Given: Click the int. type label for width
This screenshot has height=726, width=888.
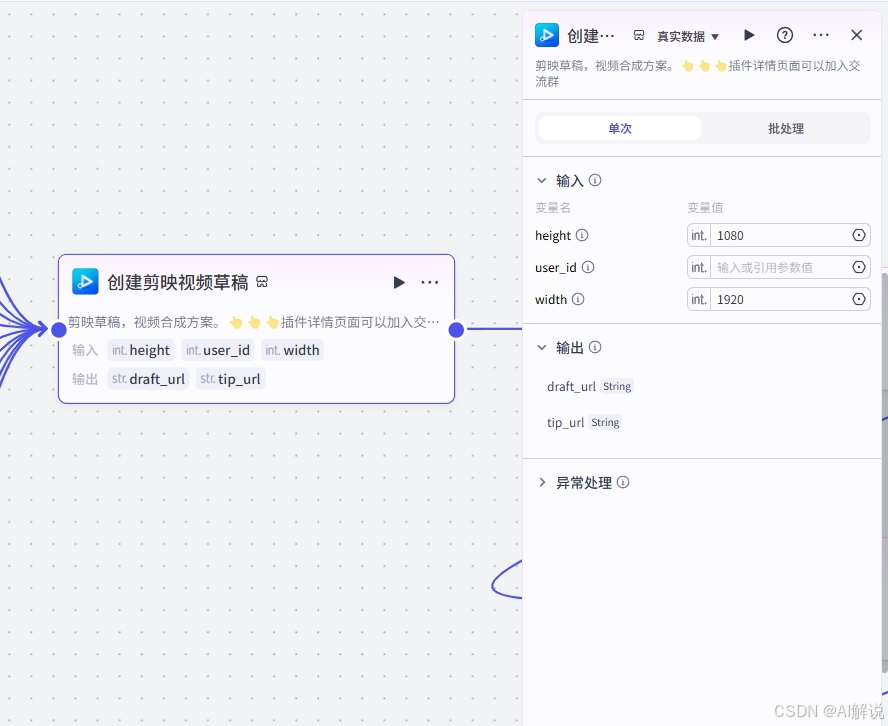Looking at the screenshot, I should [699, 299].
